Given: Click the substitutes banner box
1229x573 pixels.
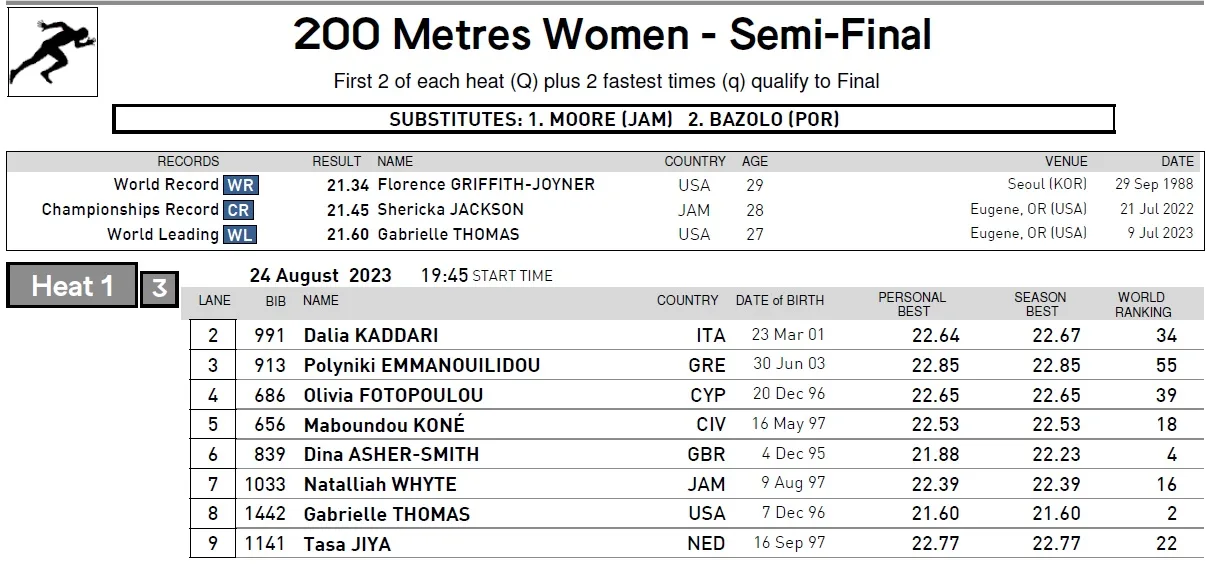Looking at the screenshot, I should click(x=614, y=119).
